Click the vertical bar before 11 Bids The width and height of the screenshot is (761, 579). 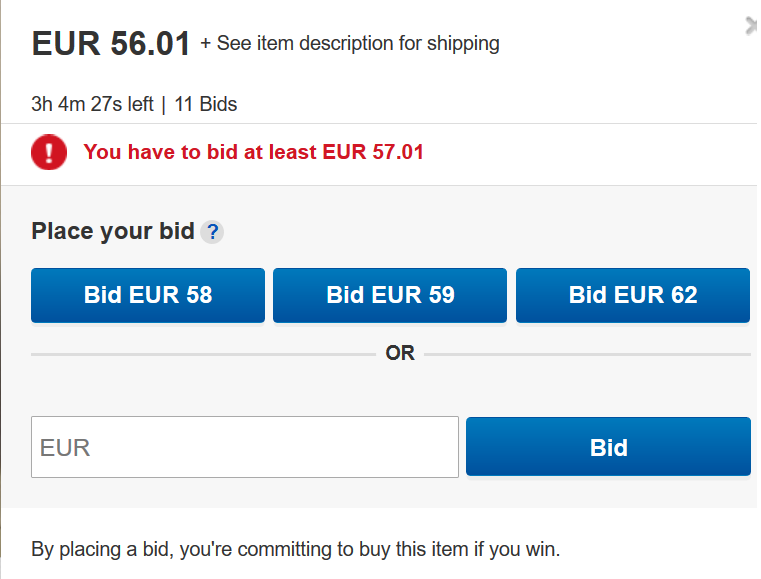(x=164, y=105)
